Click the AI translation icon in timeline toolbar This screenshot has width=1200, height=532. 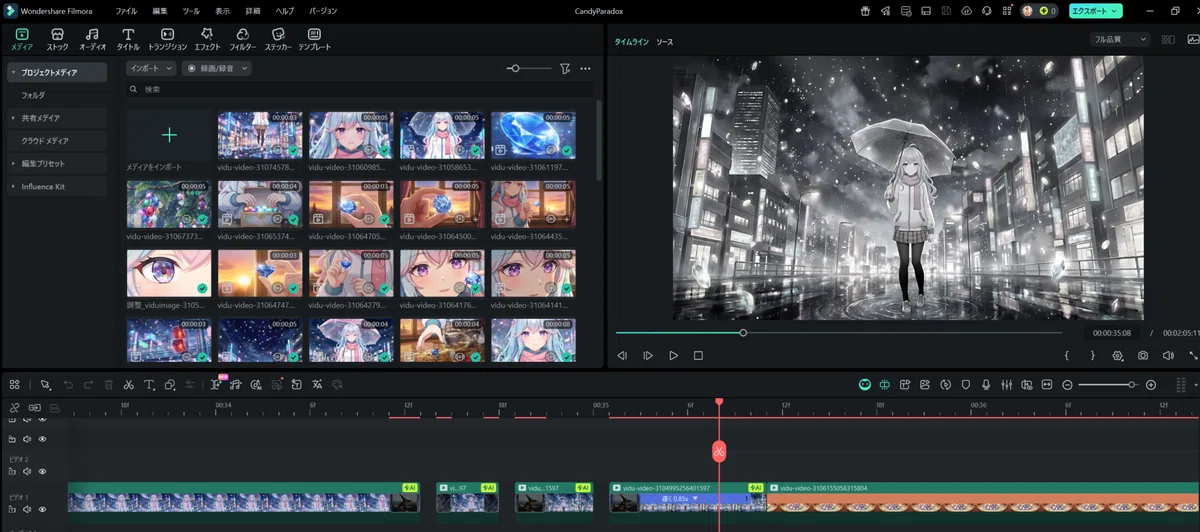[317, 384]
